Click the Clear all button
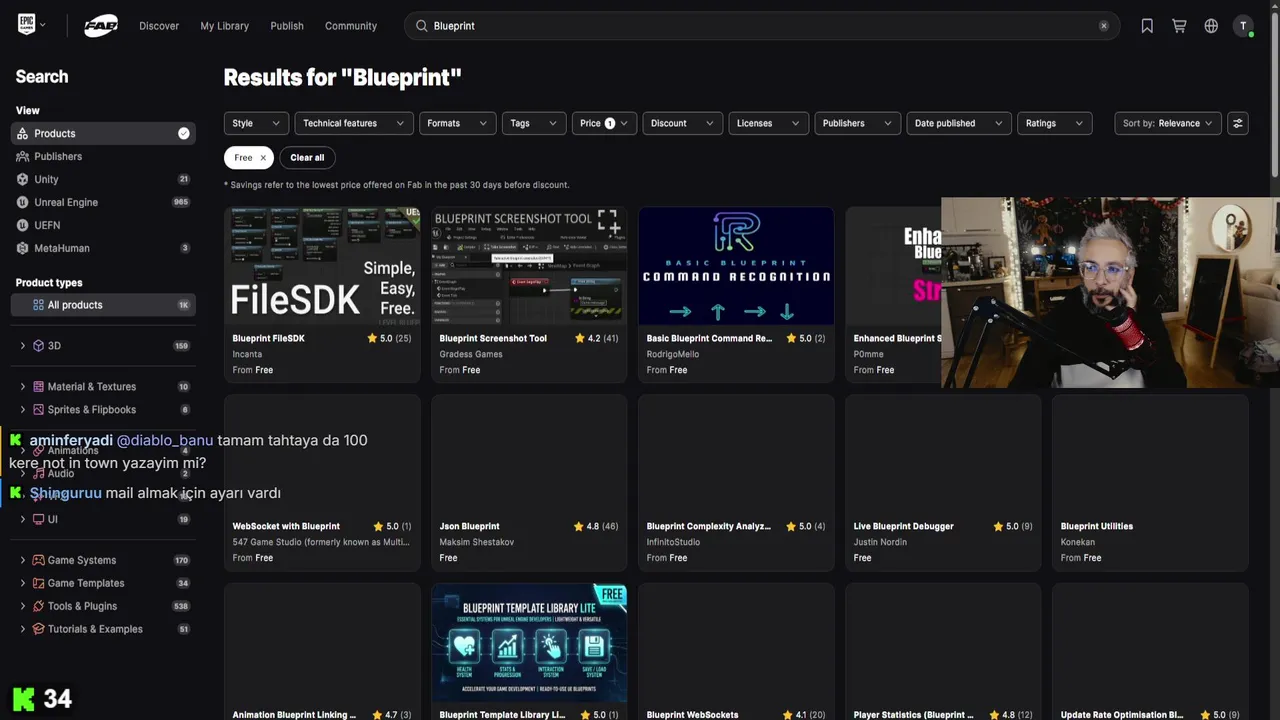Screen dimensions: 1280x720 click(307, 157)
